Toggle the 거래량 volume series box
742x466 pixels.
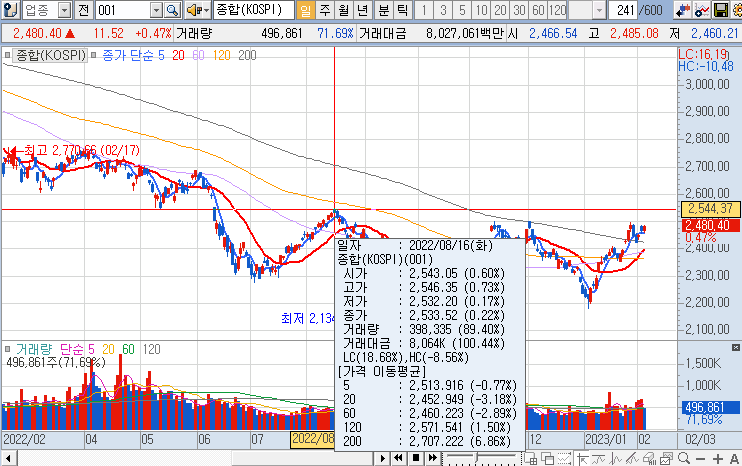click(7, 349)
